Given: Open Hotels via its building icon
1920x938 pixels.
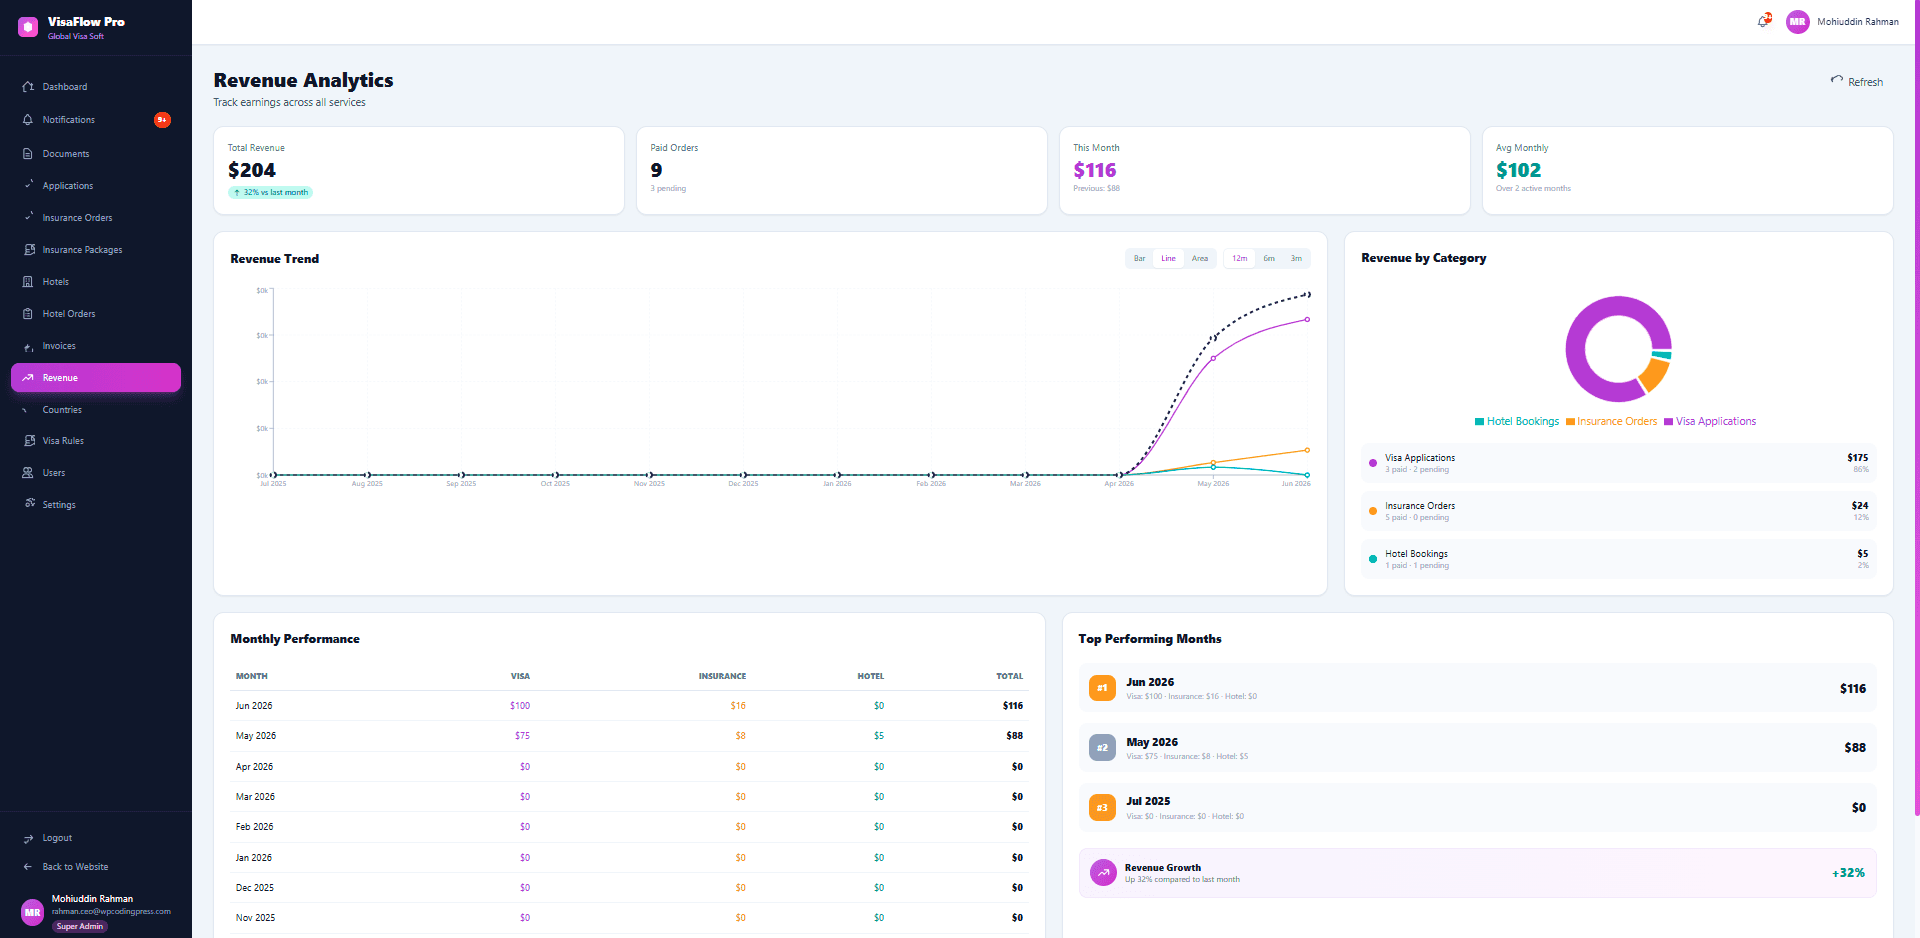Looking at the screenshot, I should coord(28,282).
